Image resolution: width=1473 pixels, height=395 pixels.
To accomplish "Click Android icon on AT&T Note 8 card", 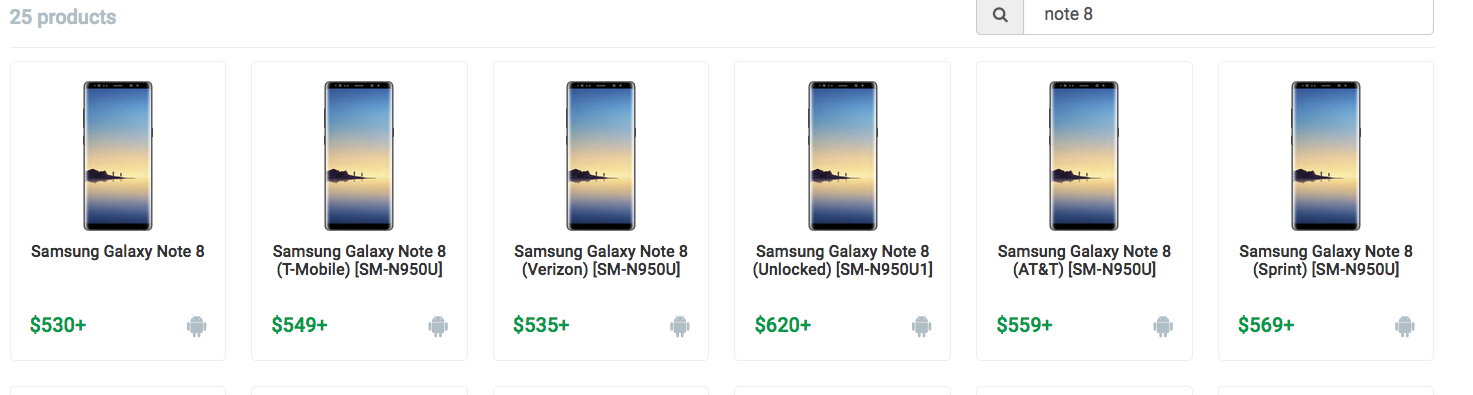I will pyautogui.click(x=1163, y=325).
